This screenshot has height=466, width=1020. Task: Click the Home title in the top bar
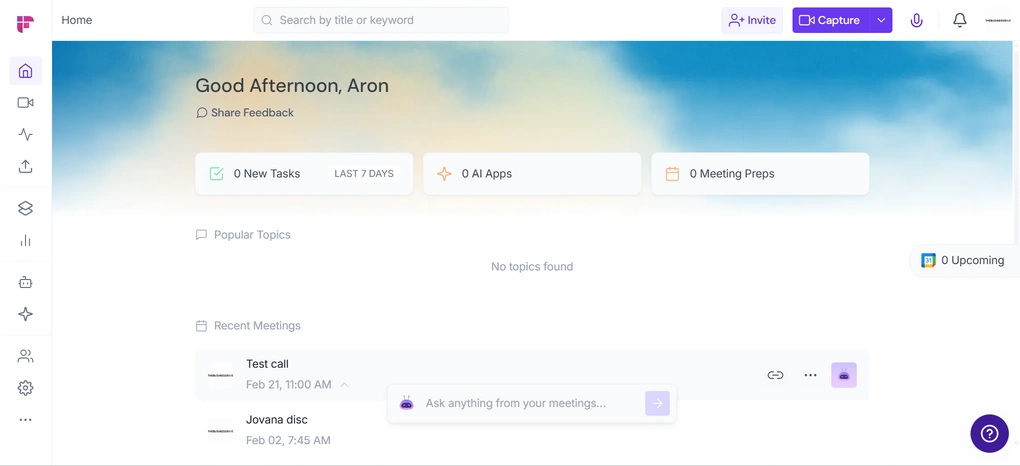(x=77, y=20)
